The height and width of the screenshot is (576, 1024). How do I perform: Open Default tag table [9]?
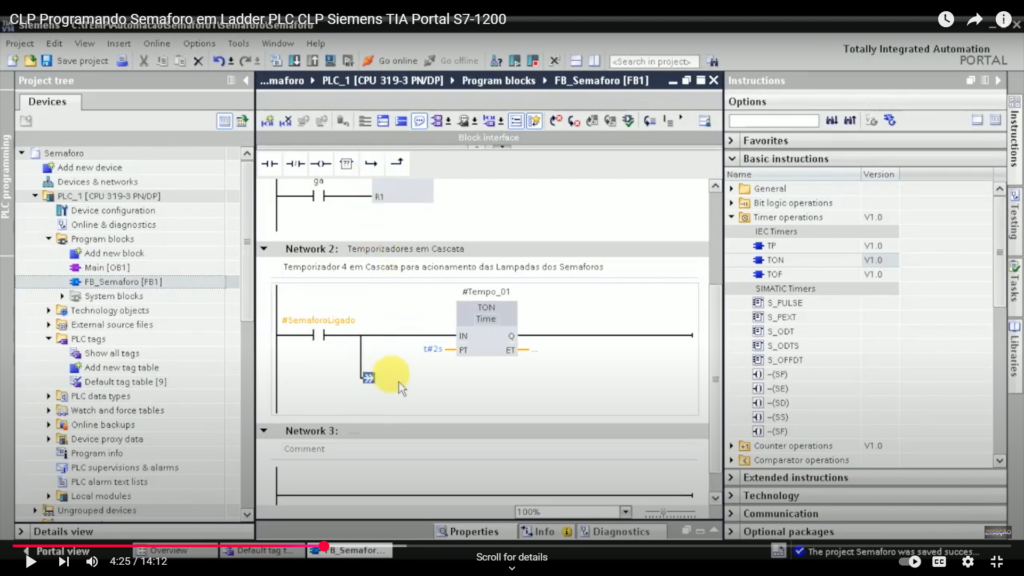125,382
